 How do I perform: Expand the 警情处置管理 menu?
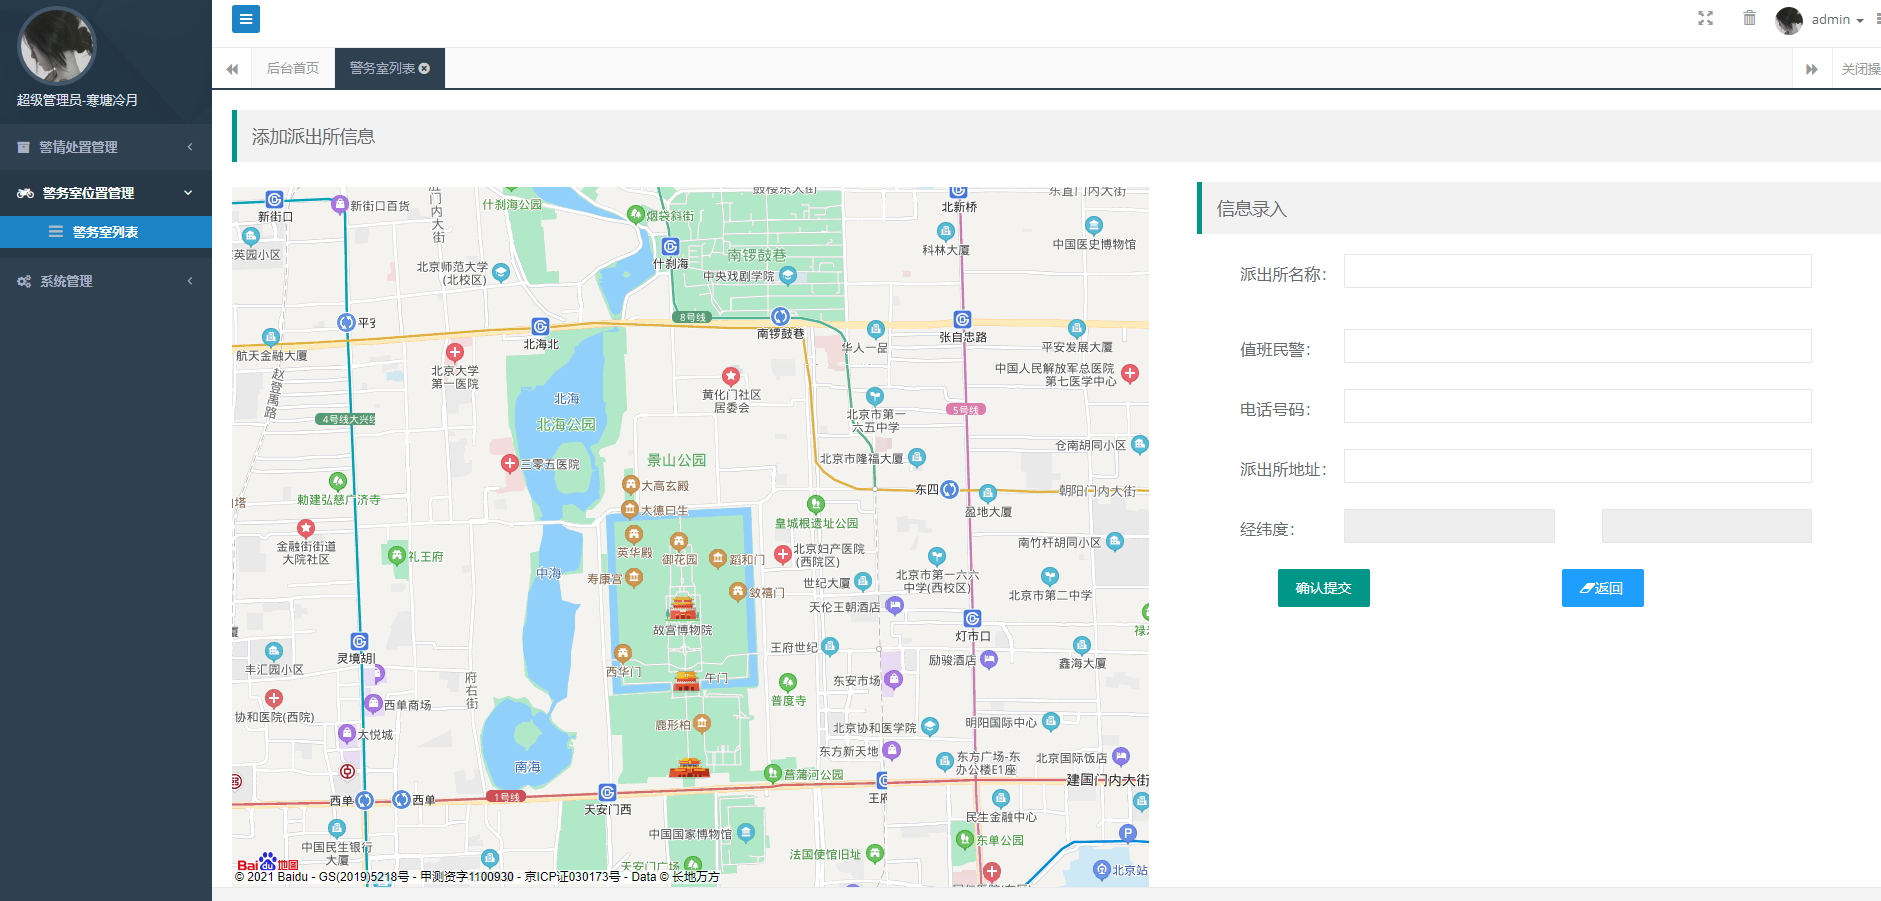[x=106, y=147]
